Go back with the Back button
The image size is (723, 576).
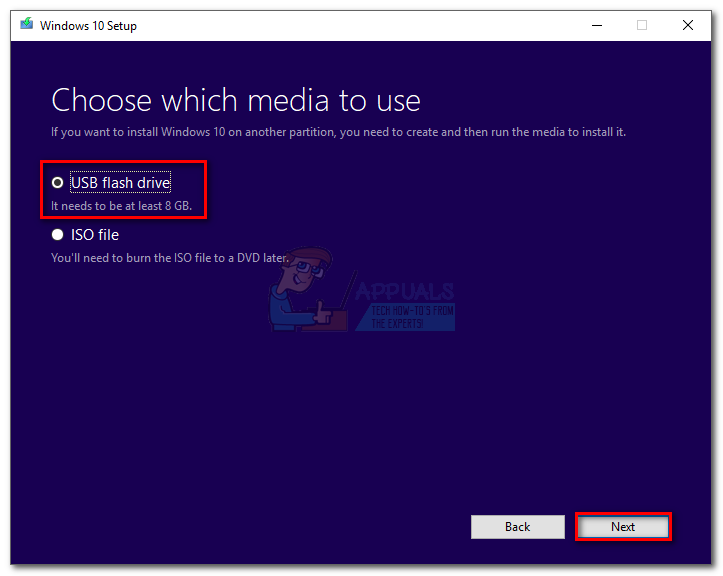coord(517,527)
